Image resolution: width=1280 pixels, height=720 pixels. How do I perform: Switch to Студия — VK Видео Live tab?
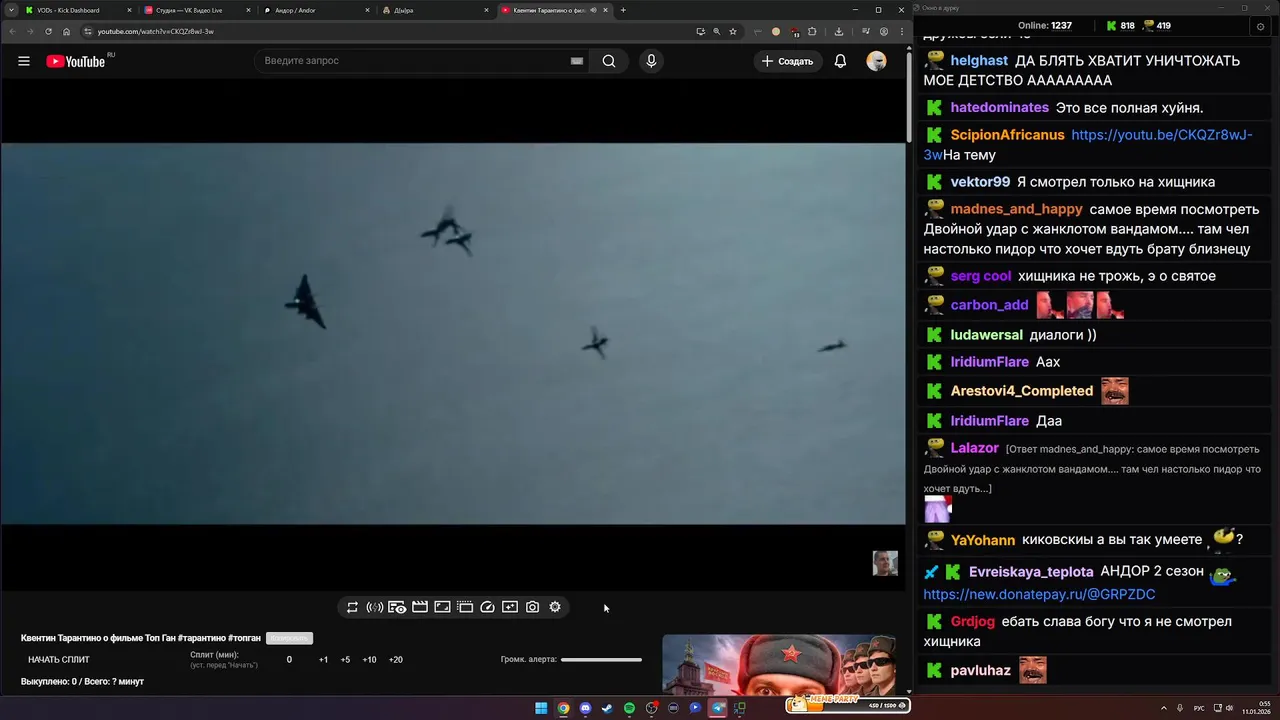[x=195, y=10]
